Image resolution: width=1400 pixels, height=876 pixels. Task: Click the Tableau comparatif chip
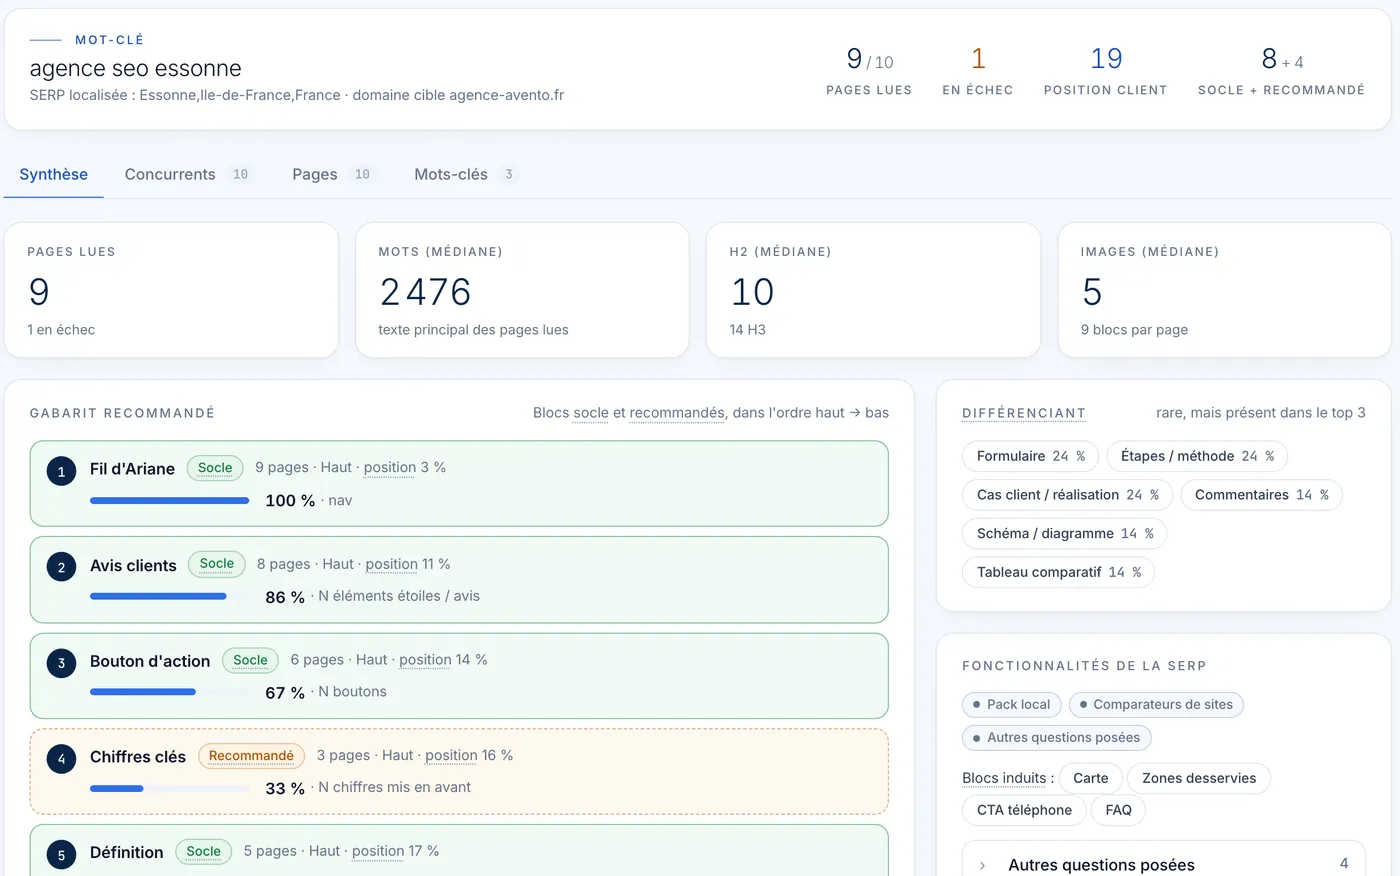[1058, 572]
